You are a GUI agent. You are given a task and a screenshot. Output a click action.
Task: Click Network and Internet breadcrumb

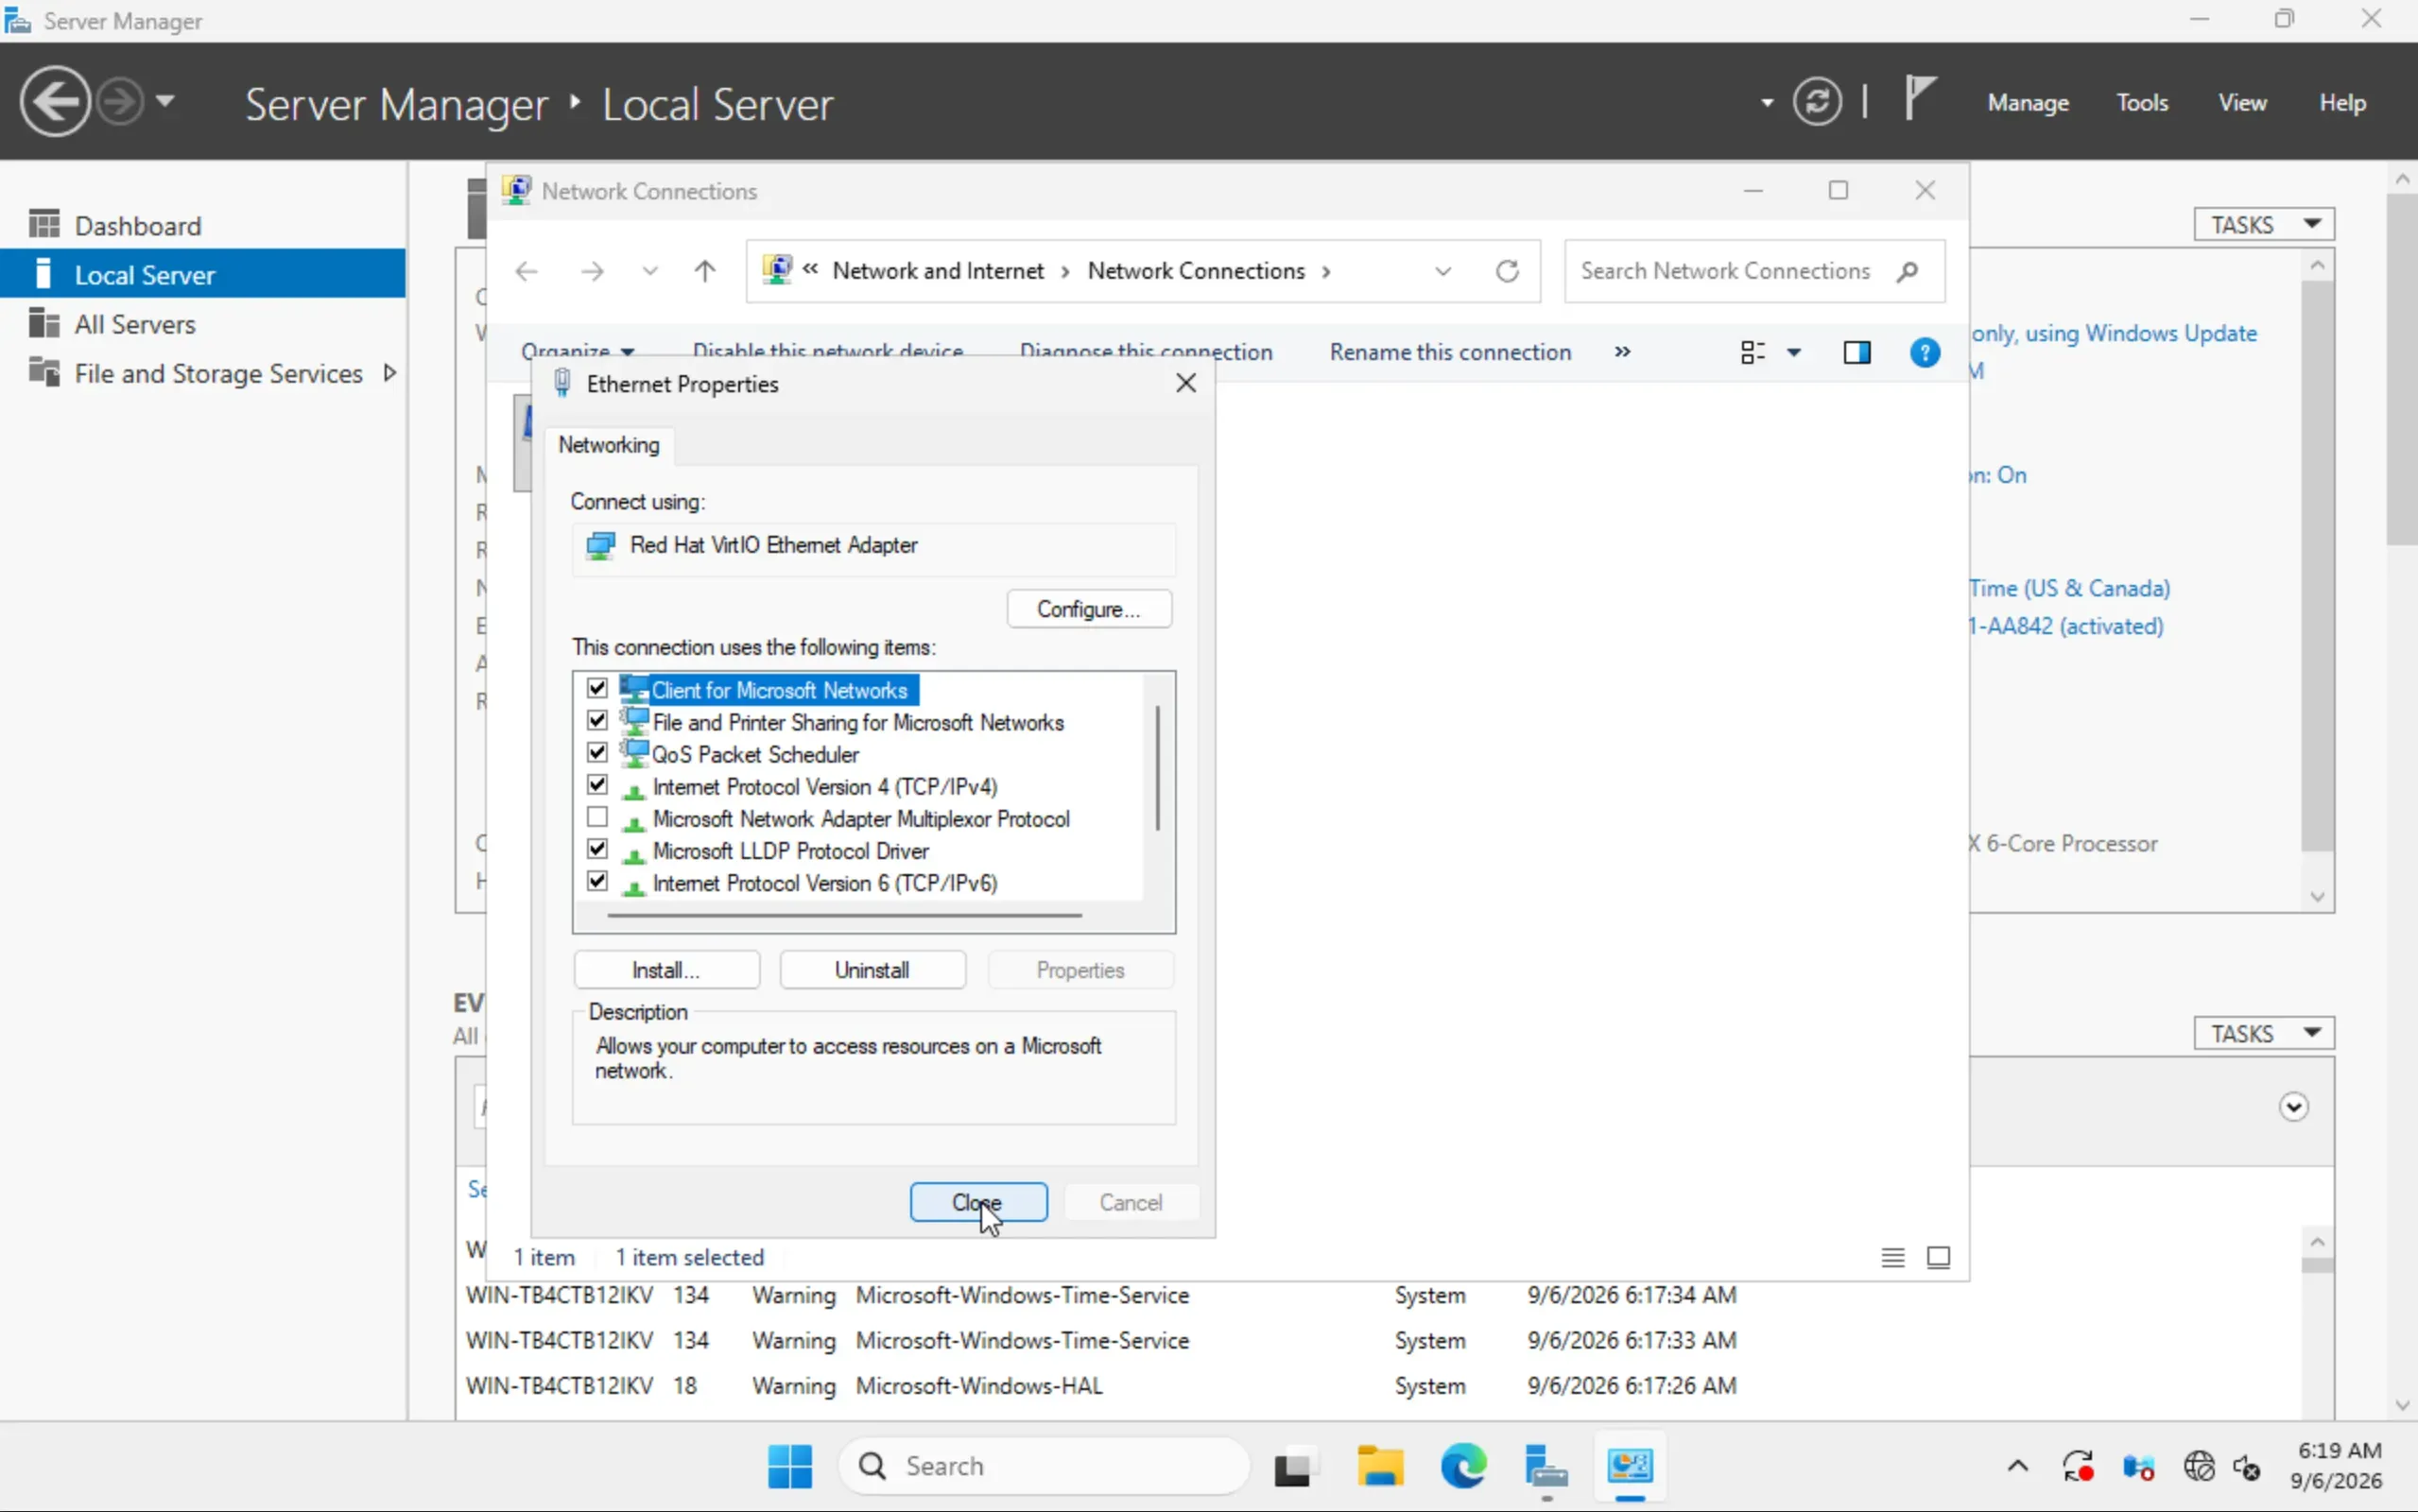[x=938, y=271]
